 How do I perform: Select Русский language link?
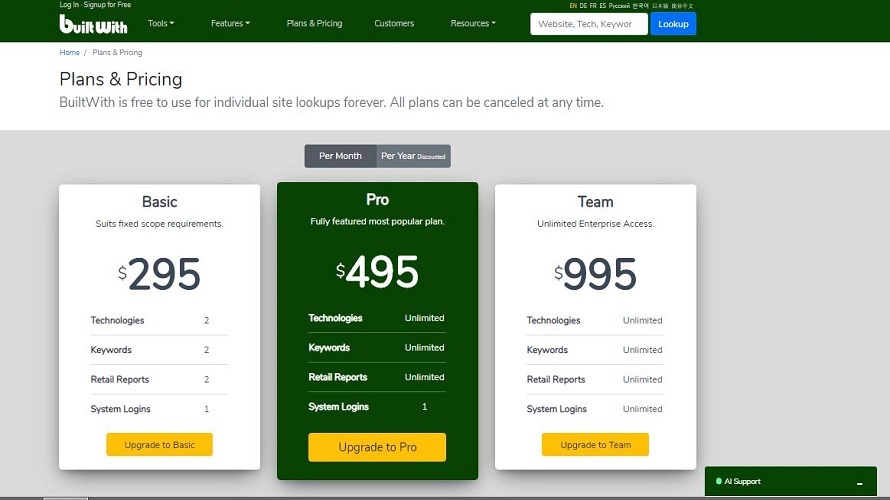tap(619, 6)
